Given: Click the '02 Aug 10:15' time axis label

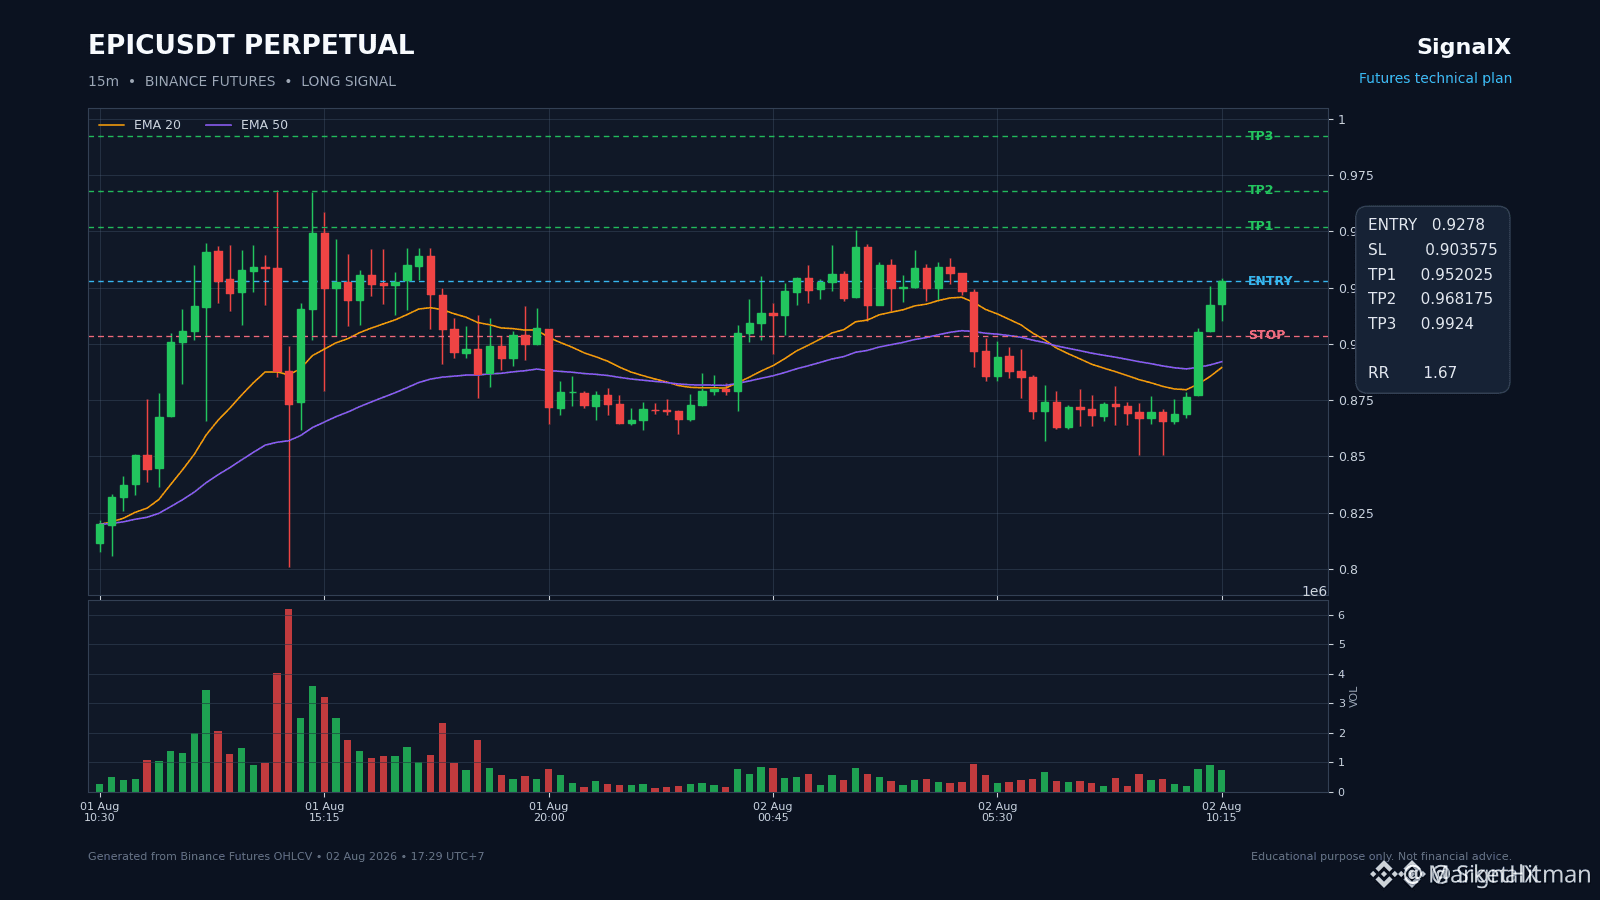Looking at the screenshot, I should 1221,812.
